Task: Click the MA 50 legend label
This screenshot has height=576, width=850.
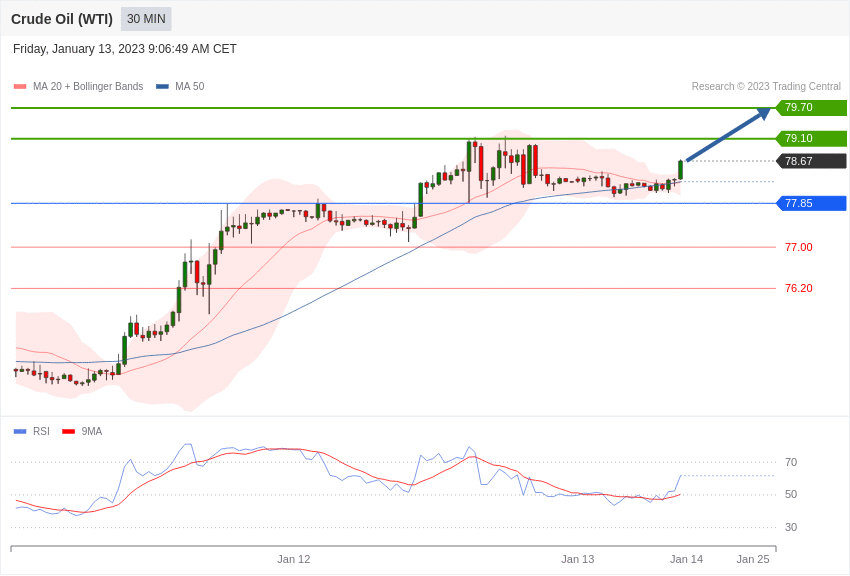Action: coord(190,87)
